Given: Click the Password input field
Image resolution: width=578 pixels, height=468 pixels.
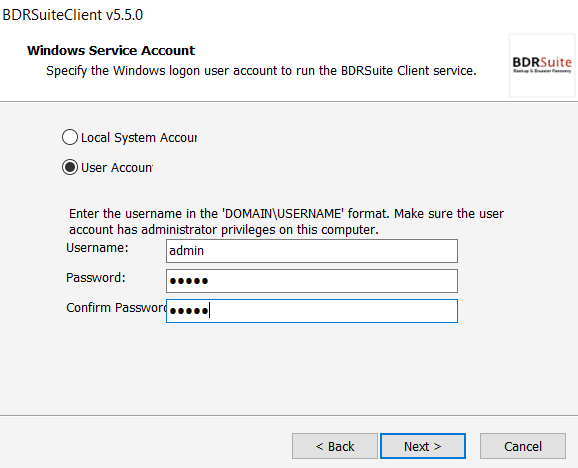Looking at the screenshot, I should [x=312, y=281].
